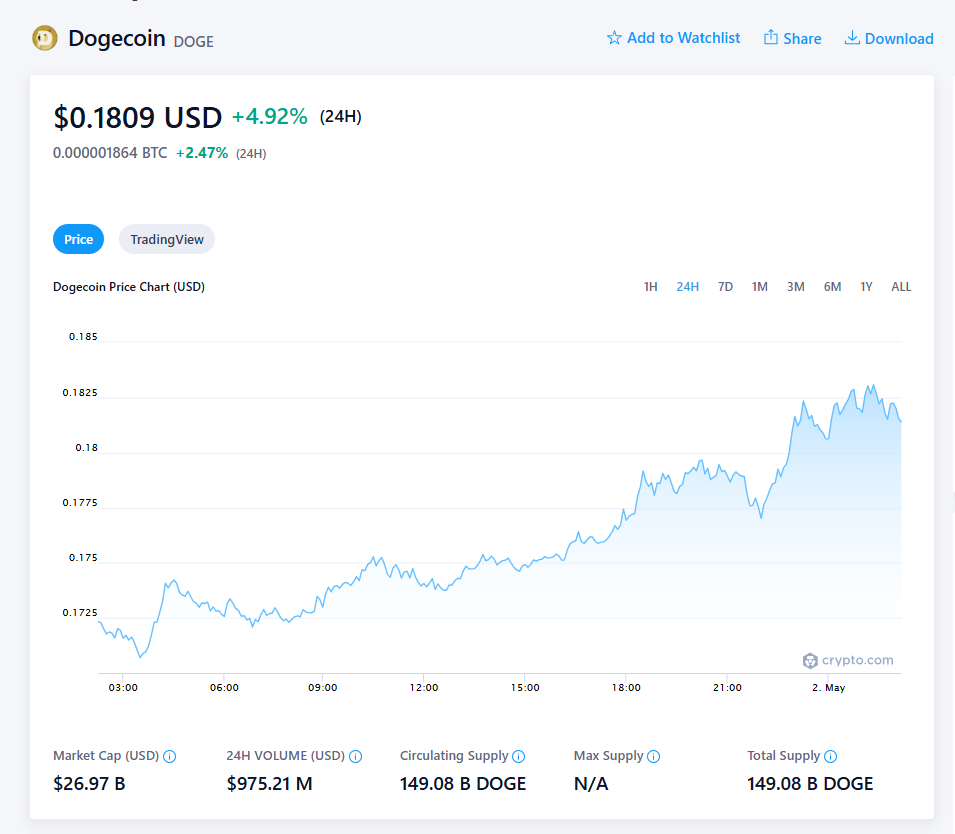955x834 pixels.
Task: Select the Price chart tab
Action: pos(79,239)
